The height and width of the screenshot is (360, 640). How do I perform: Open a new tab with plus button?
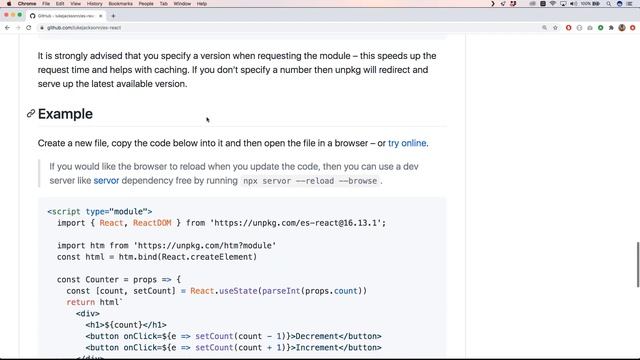[x=113, y=16]
